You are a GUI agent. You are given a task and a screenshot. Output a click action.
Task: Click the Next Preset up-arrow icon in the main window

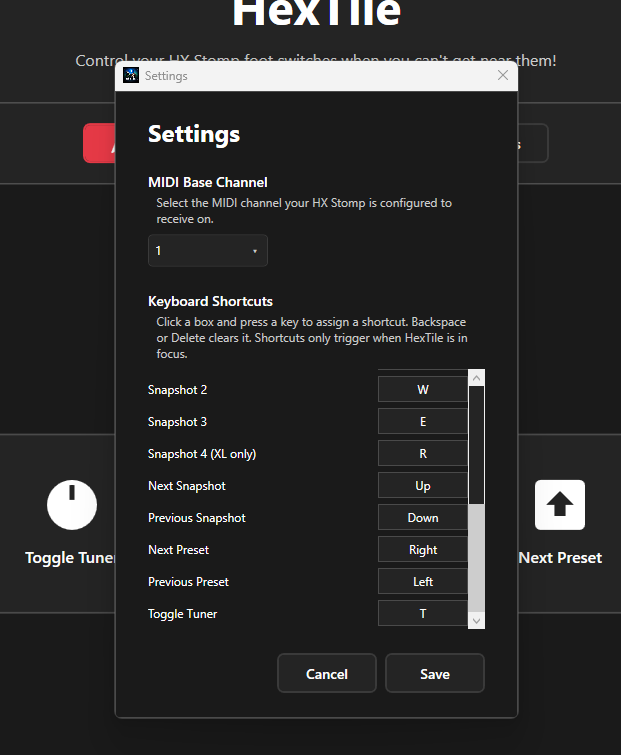[x=560, y=505]
